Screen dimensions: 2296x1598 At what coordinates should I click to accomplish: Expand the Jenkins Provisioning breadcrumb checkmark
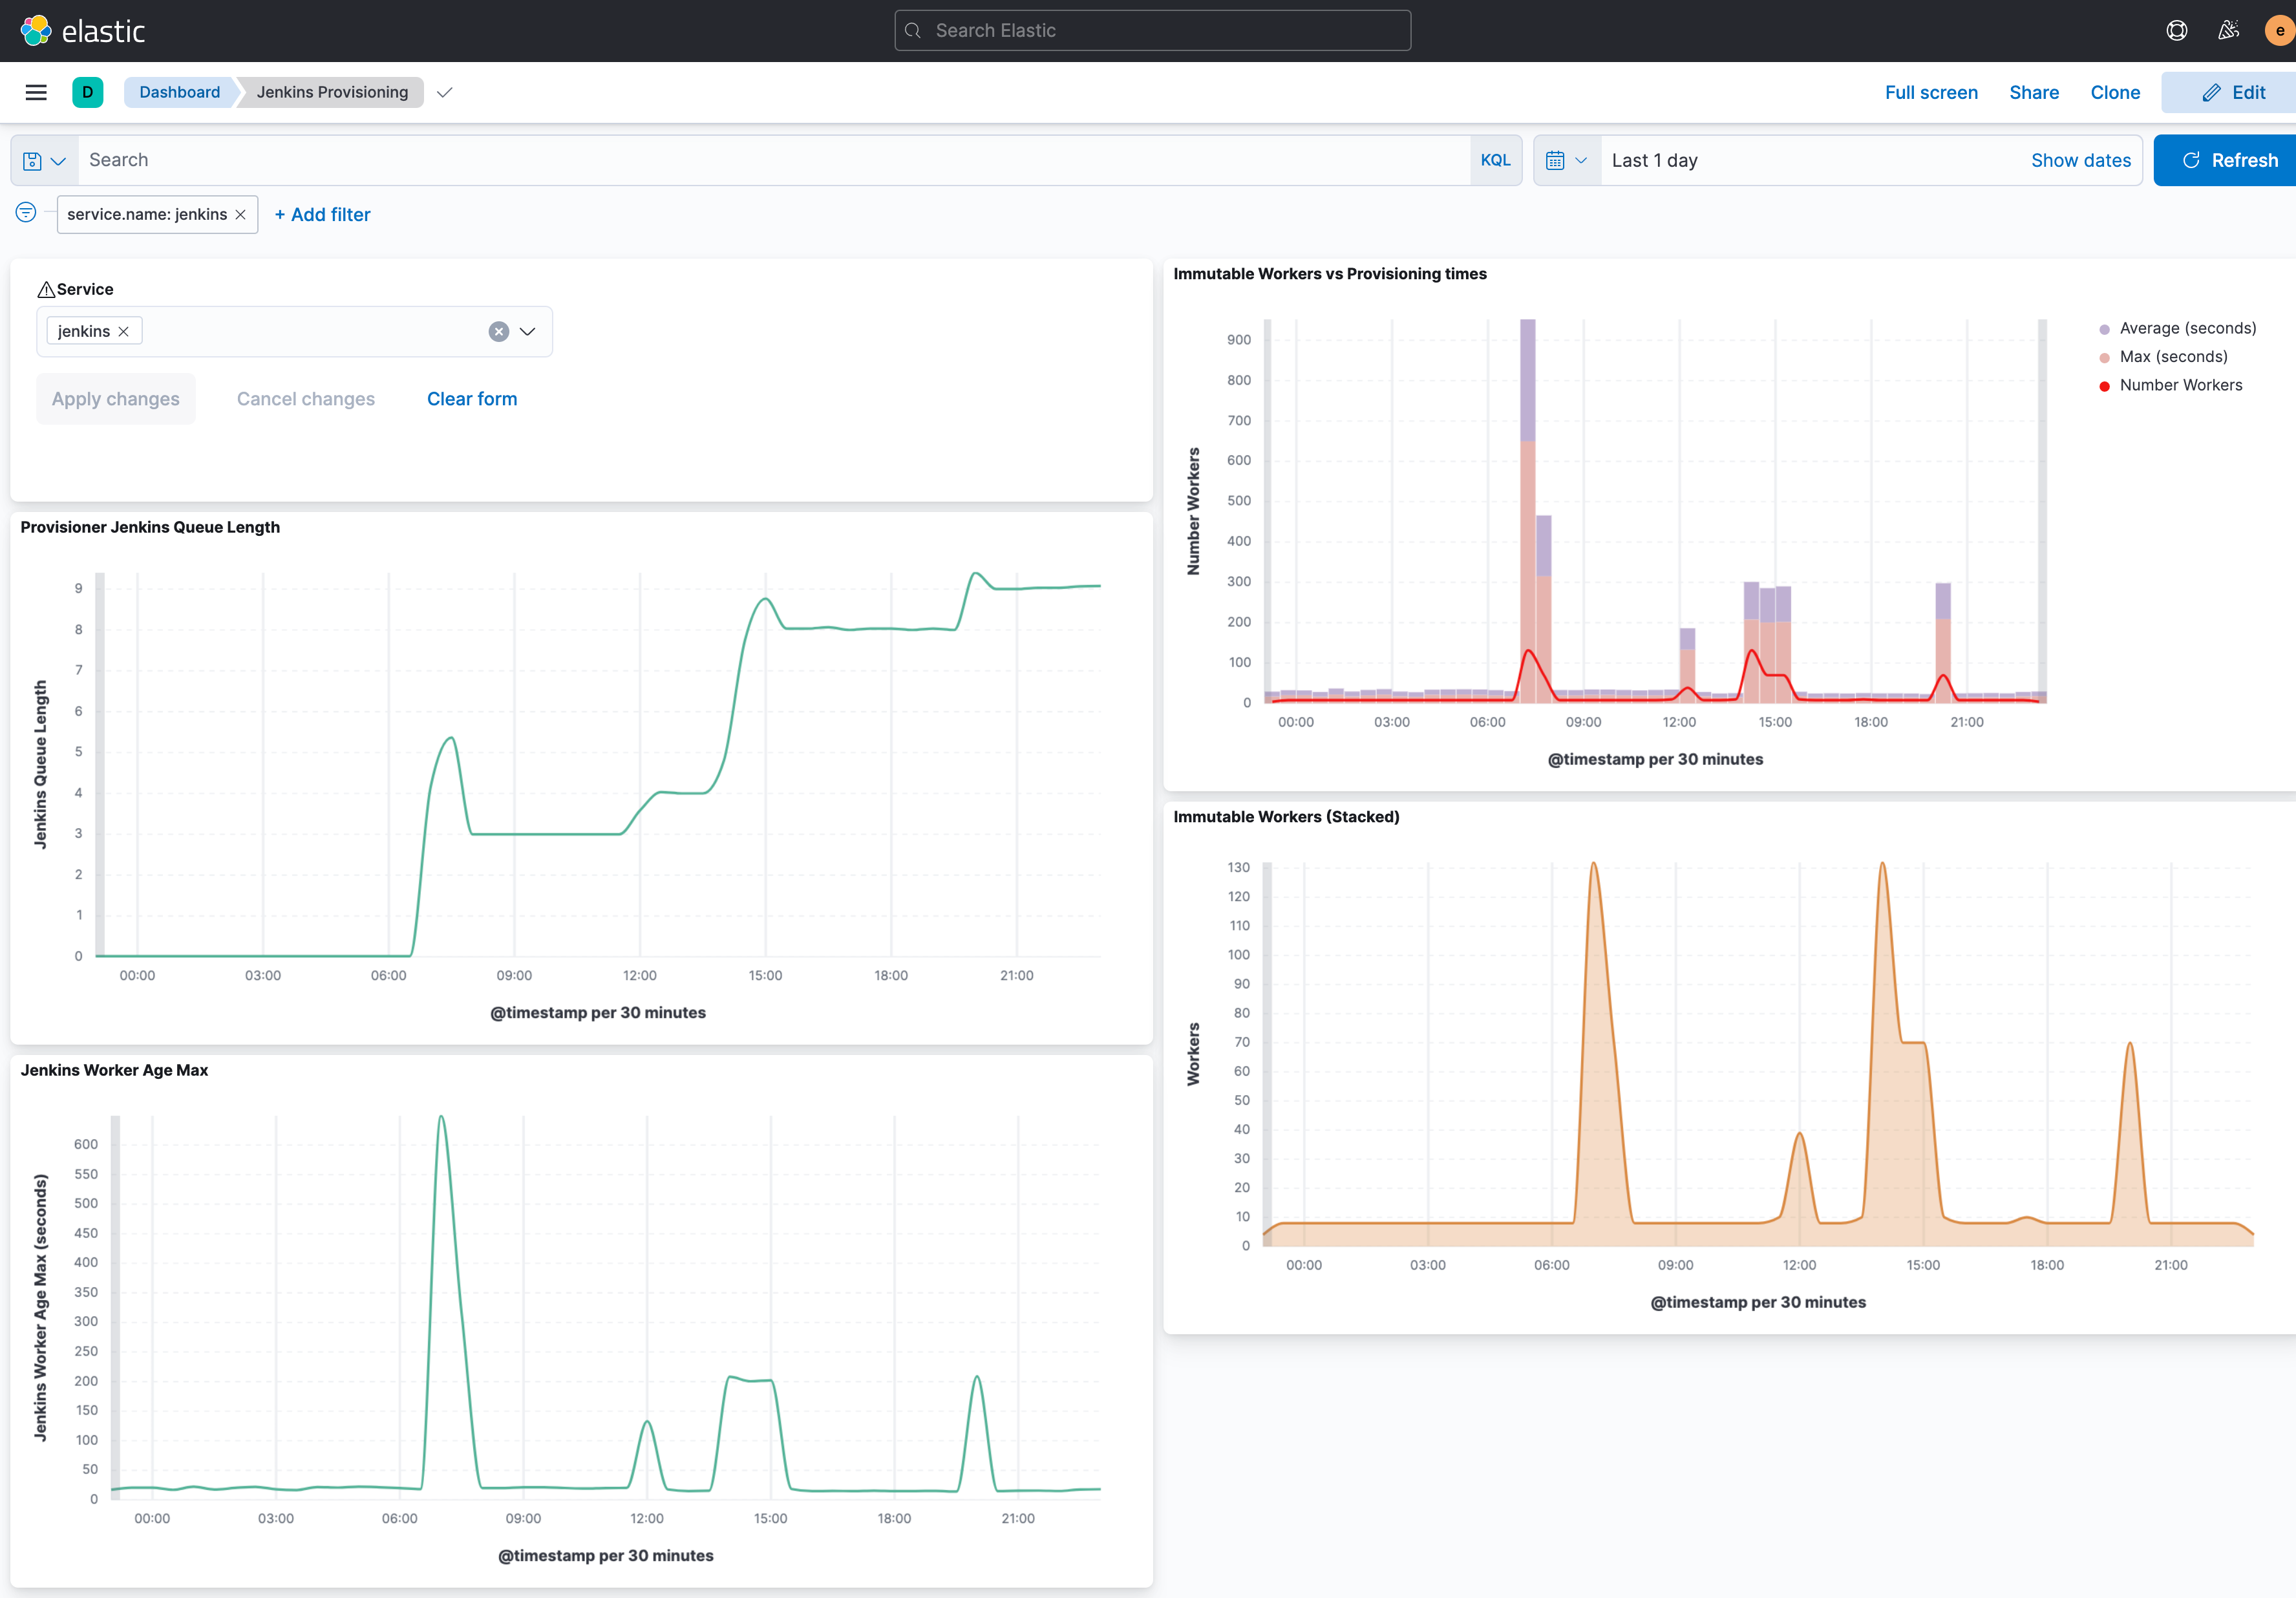(x=445, y=92)
